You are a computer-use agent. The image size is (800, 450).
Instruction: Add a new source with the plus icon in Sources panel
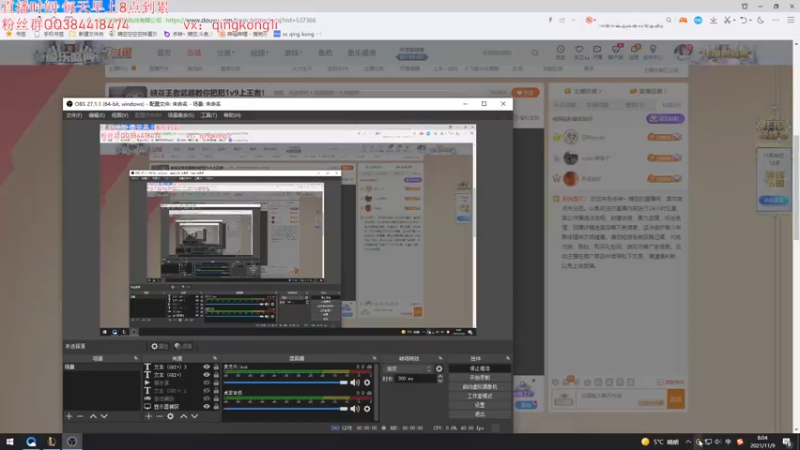click(x=148, y=416)
